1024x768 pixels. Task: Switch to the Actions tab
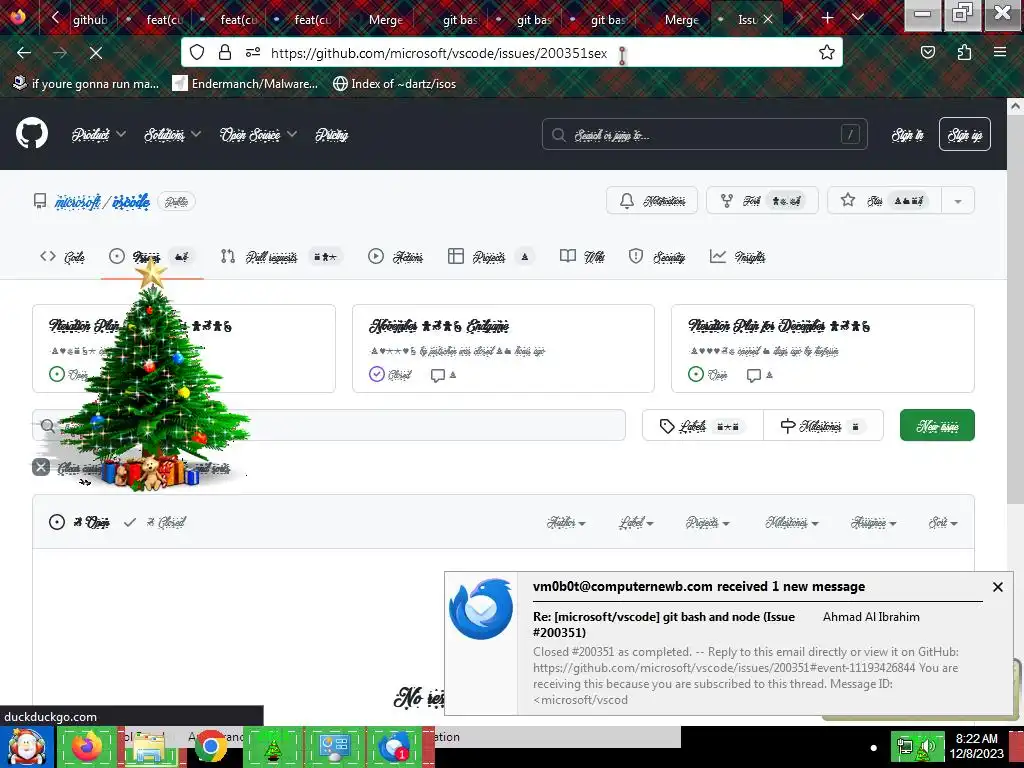coord(395,257)
